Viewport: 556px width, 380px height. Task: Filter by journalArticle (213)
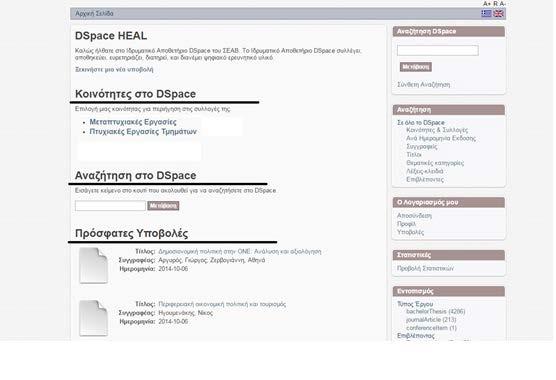point(431,320)
